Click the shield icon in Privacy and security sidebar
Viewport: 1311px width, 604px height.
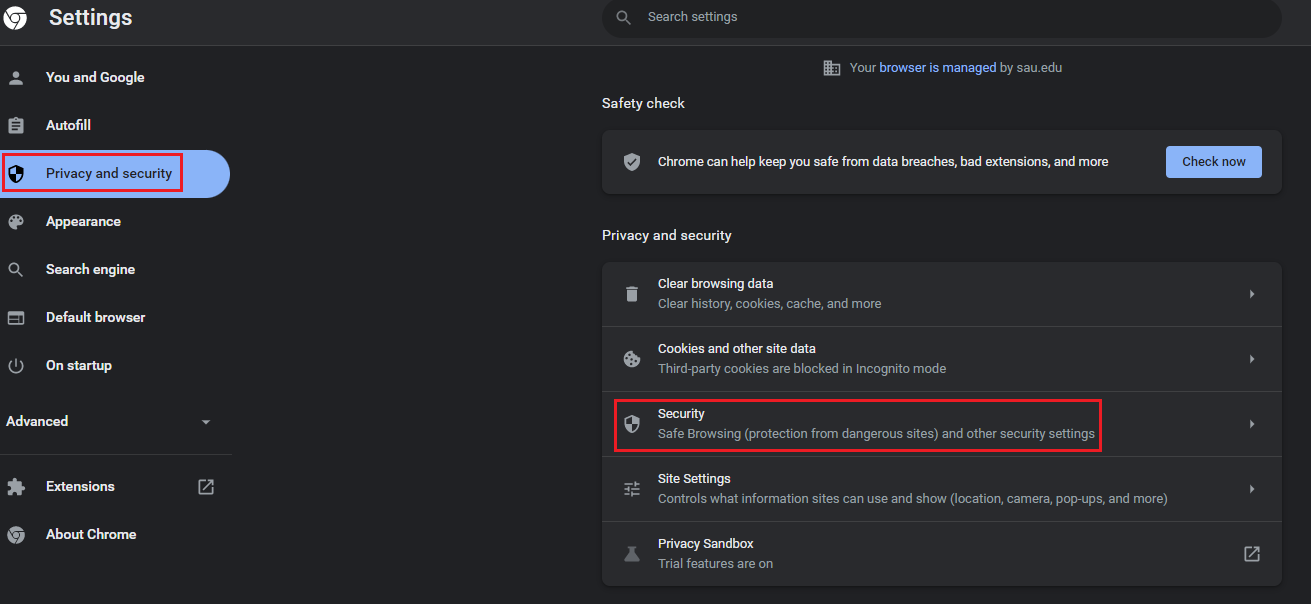[x=16, y=174]
